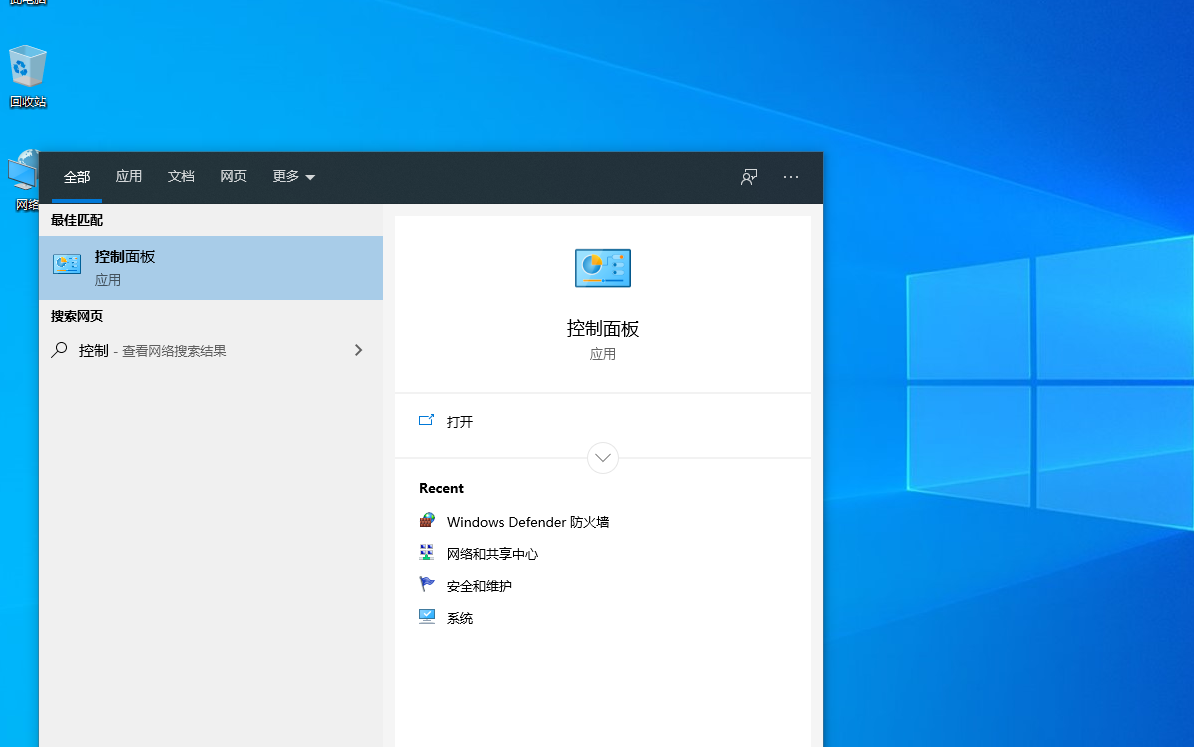Open the three-dots options menu
Screen dimensions: 1194x747
pyautogui.click(x=791, y=177)
